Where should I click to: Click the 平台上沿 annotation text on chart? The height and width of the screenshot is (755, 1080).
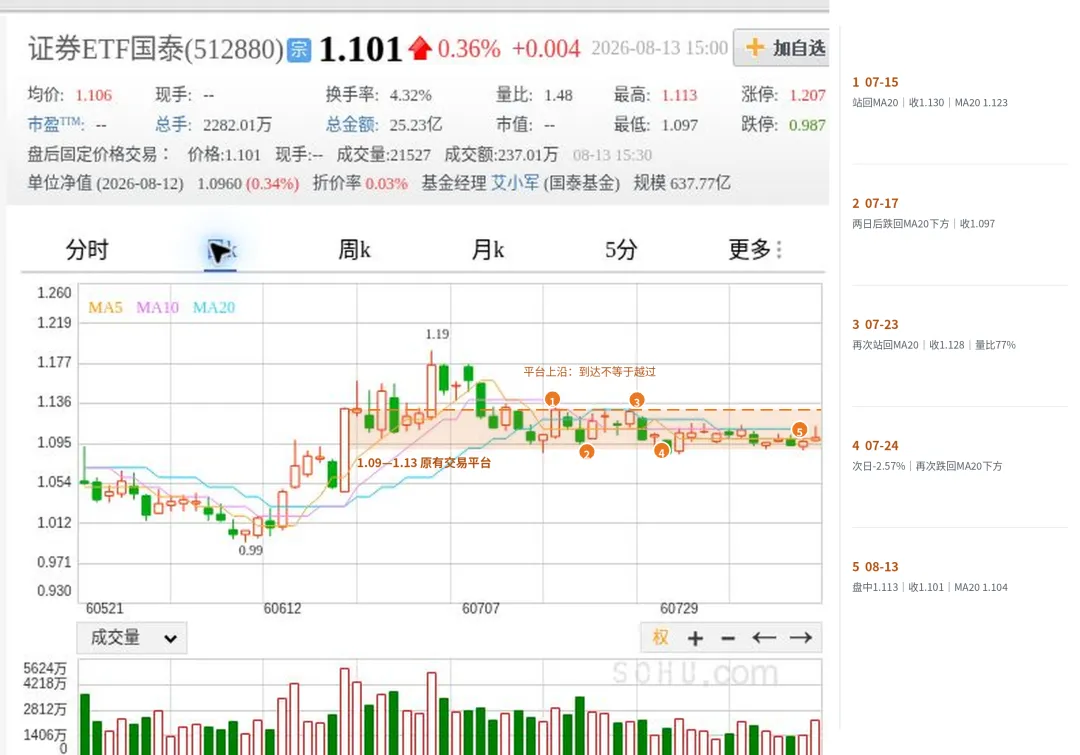click(x=590, y=372)
